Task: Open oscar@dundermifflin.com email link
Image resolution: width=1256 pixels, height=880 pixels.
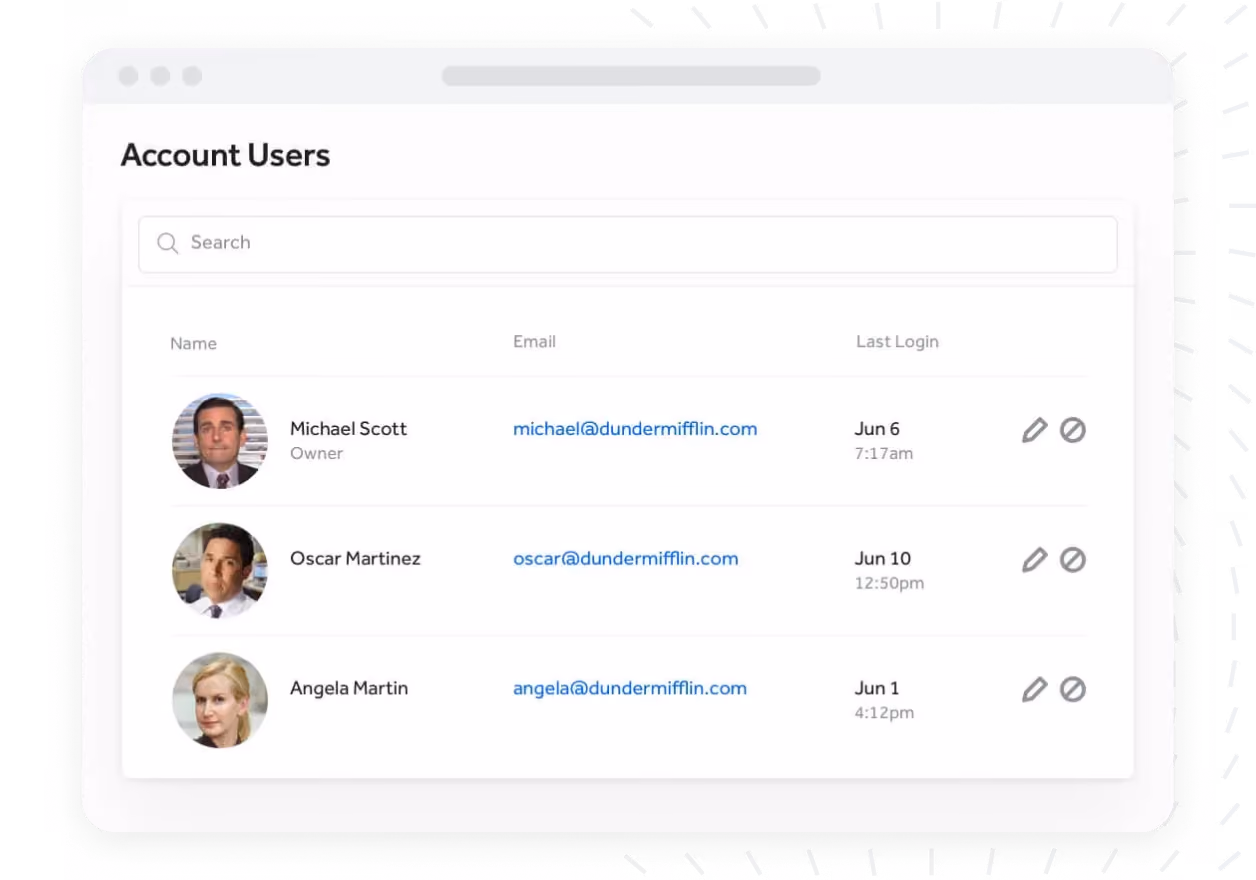Action: 626,559
